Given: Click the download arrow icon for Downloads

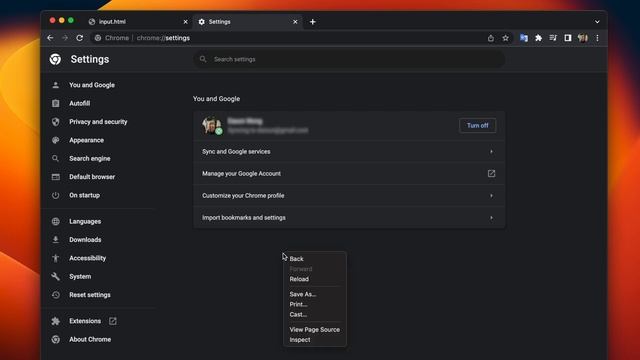Looking at the screenshot, I should click(56, 240).
